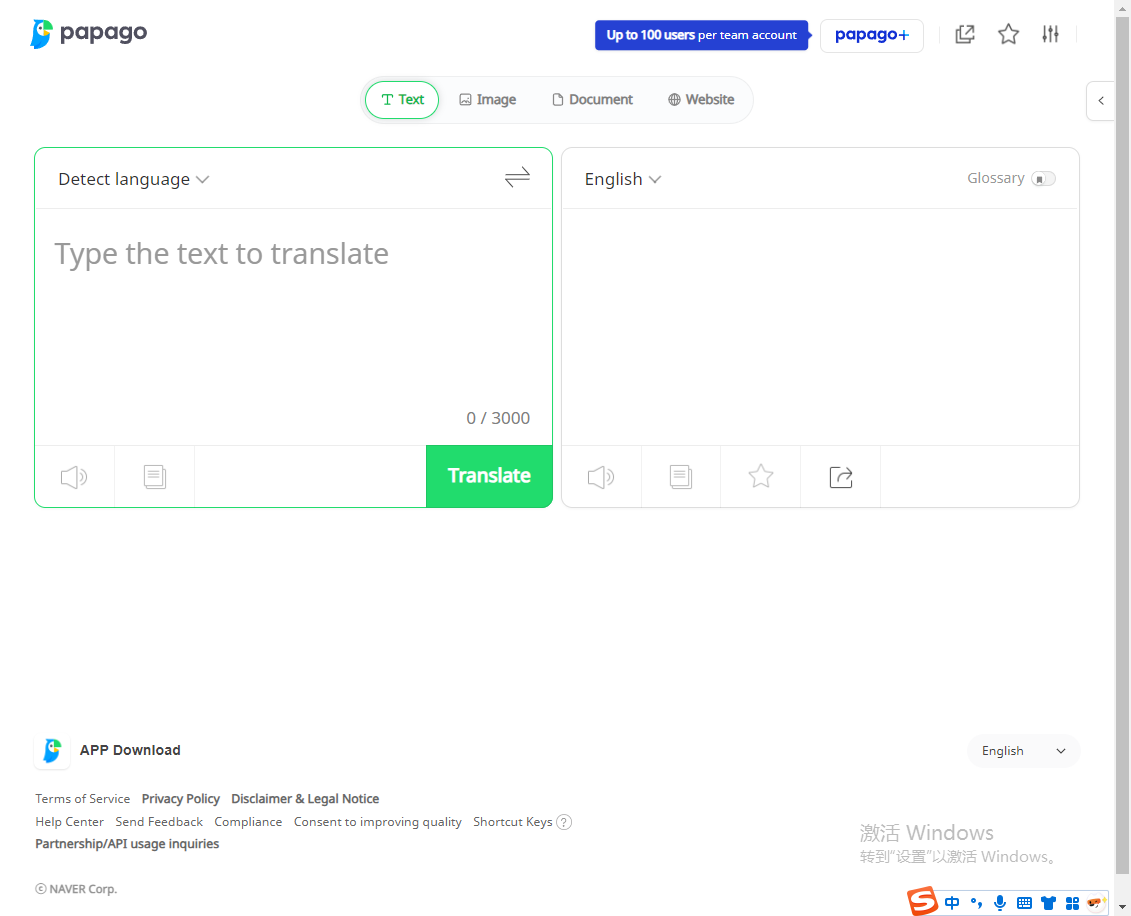Image resolution: width=1131 pixels, height=916 pixels.
Task: Open the papago+ button
Action: coord(871,35)
